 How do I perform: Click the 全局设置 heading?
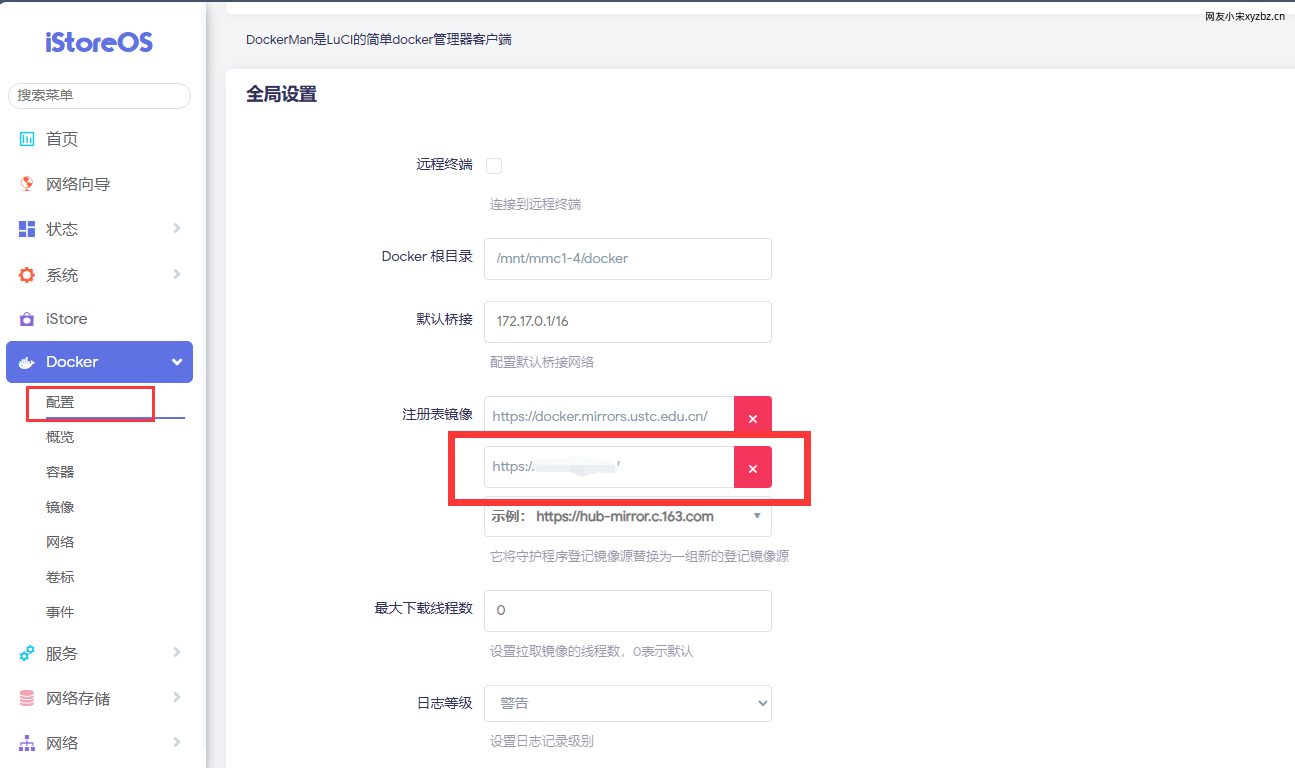coord(281,95)
